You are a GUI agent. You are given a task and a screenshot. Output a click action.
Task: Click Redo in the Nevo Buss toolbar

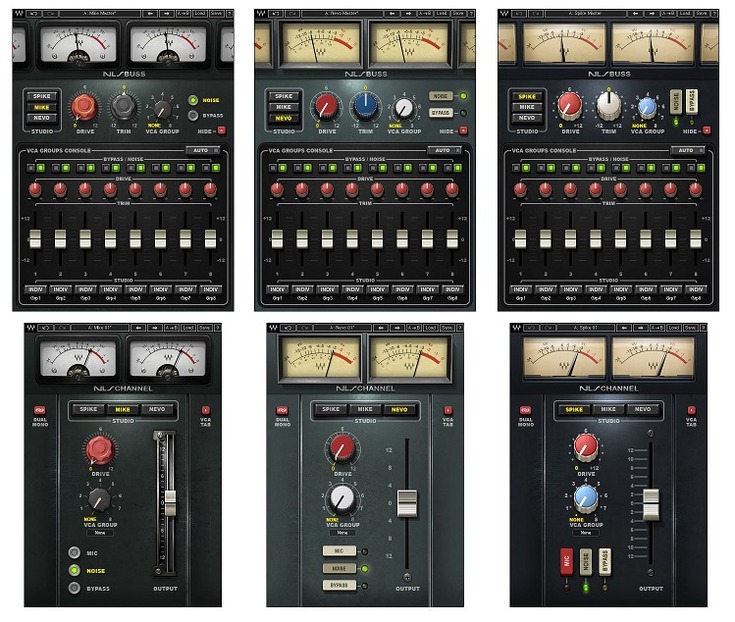(292, 14)
